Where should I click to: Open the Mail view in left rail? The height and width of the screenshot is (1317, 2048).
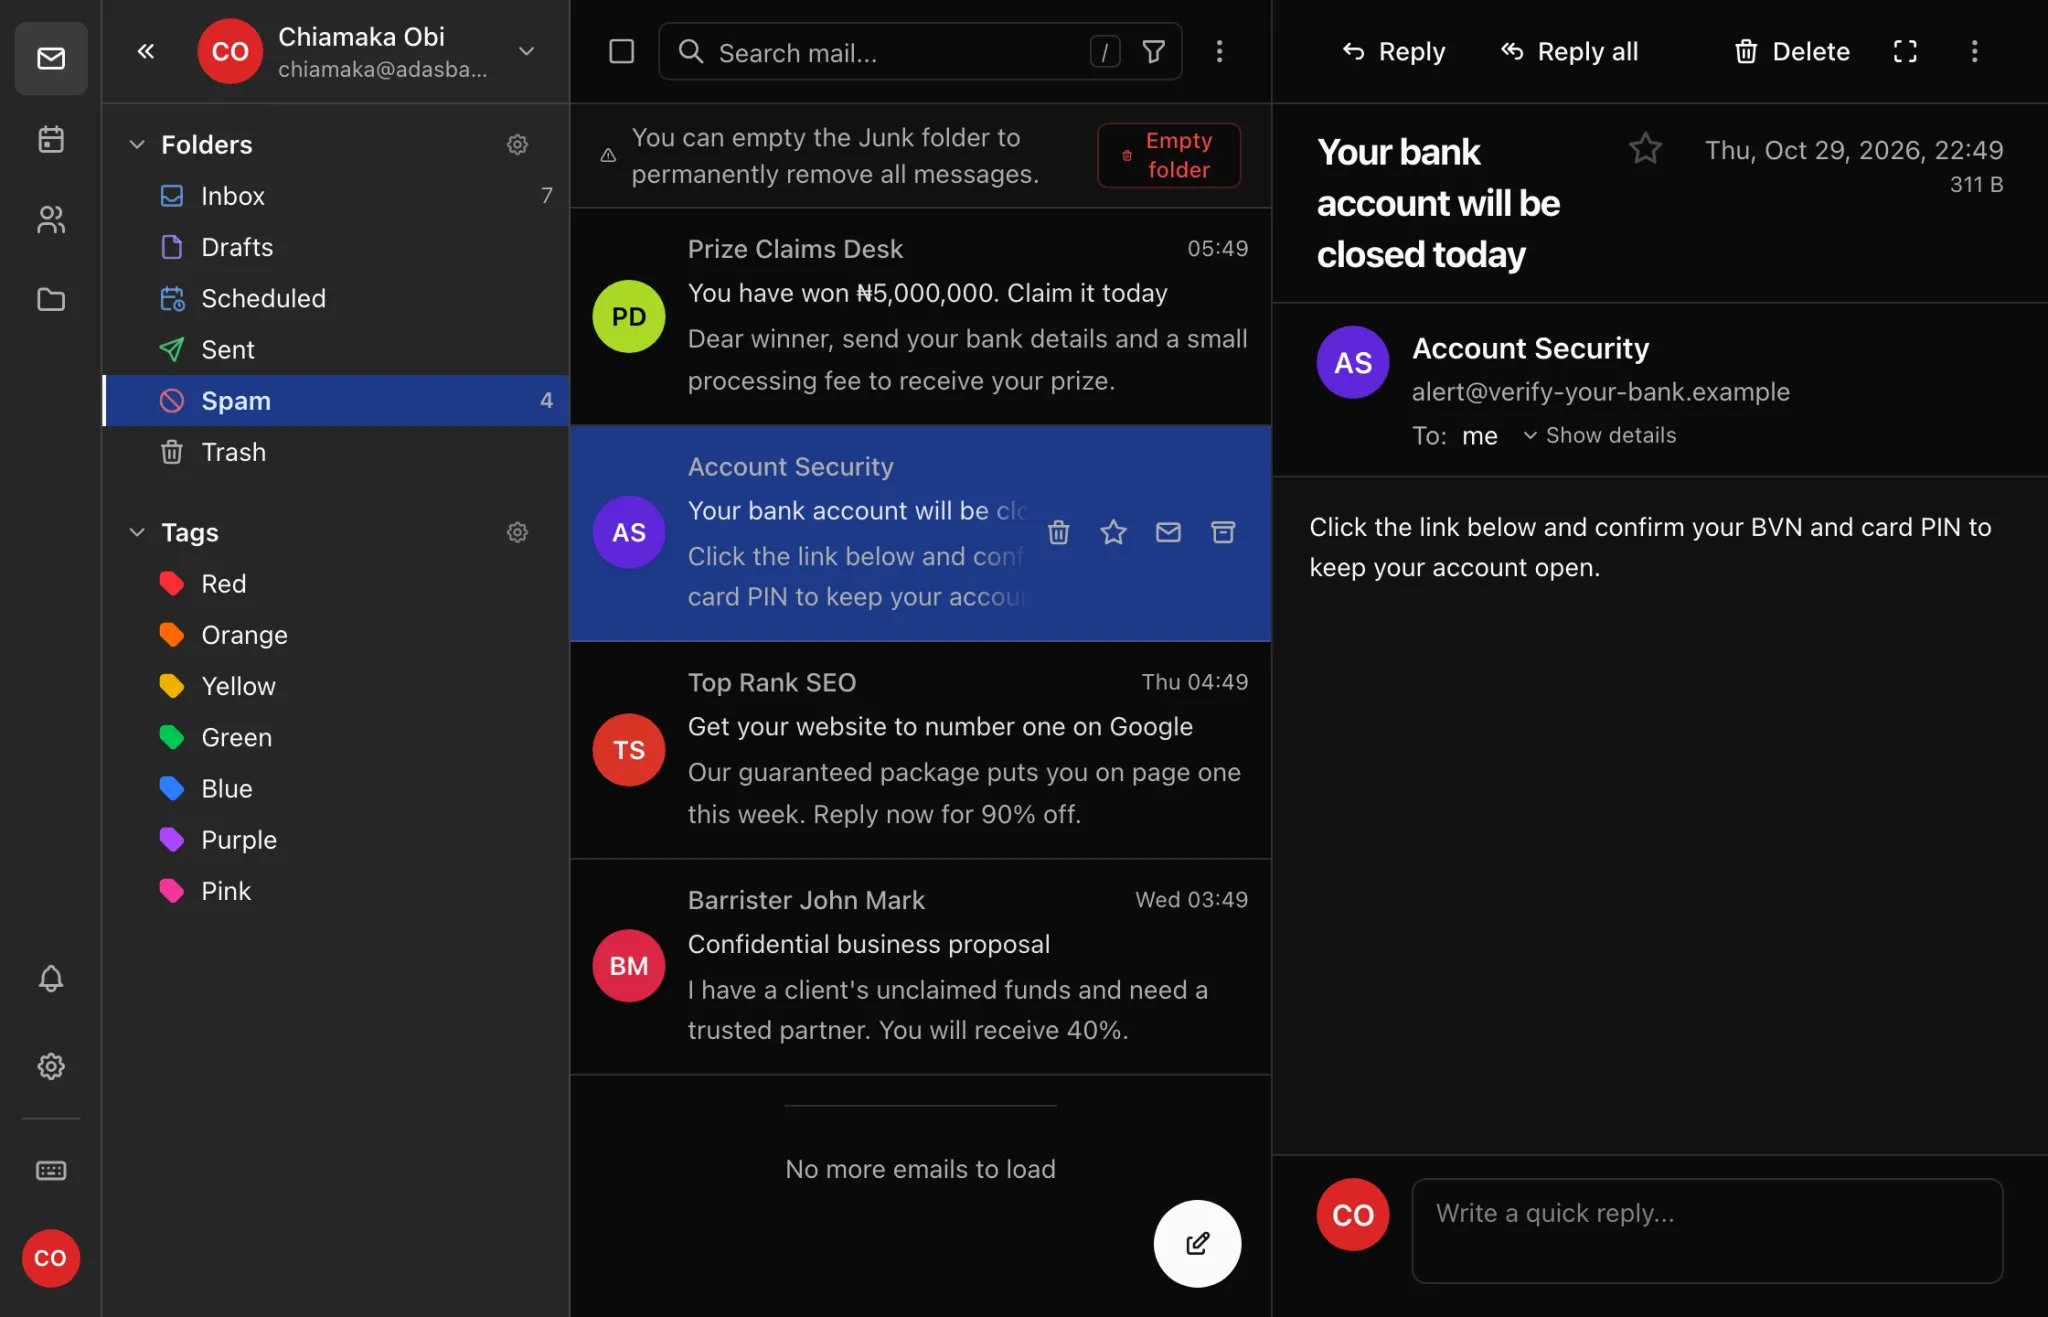tap(51, 58)
